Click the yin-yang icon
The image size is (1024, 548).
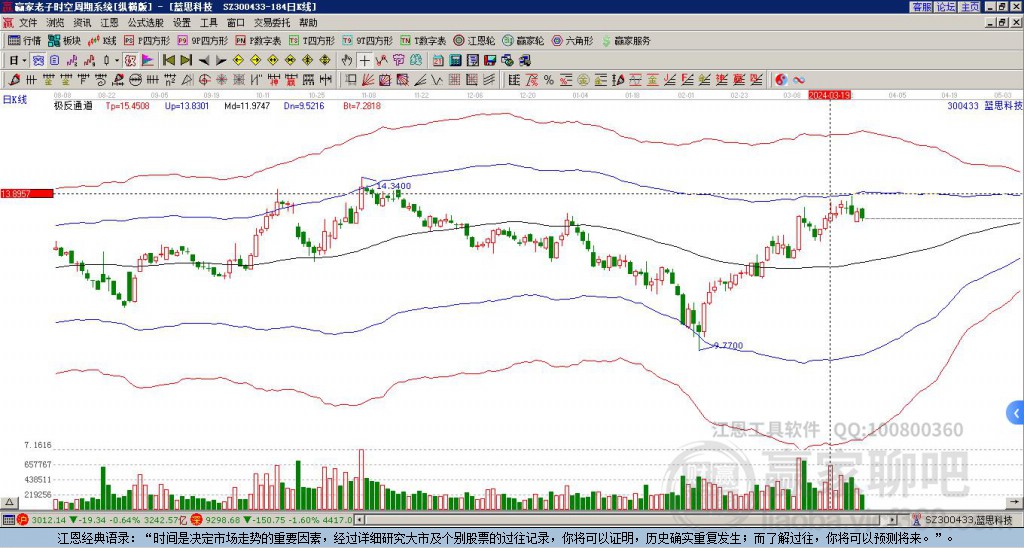781,80
